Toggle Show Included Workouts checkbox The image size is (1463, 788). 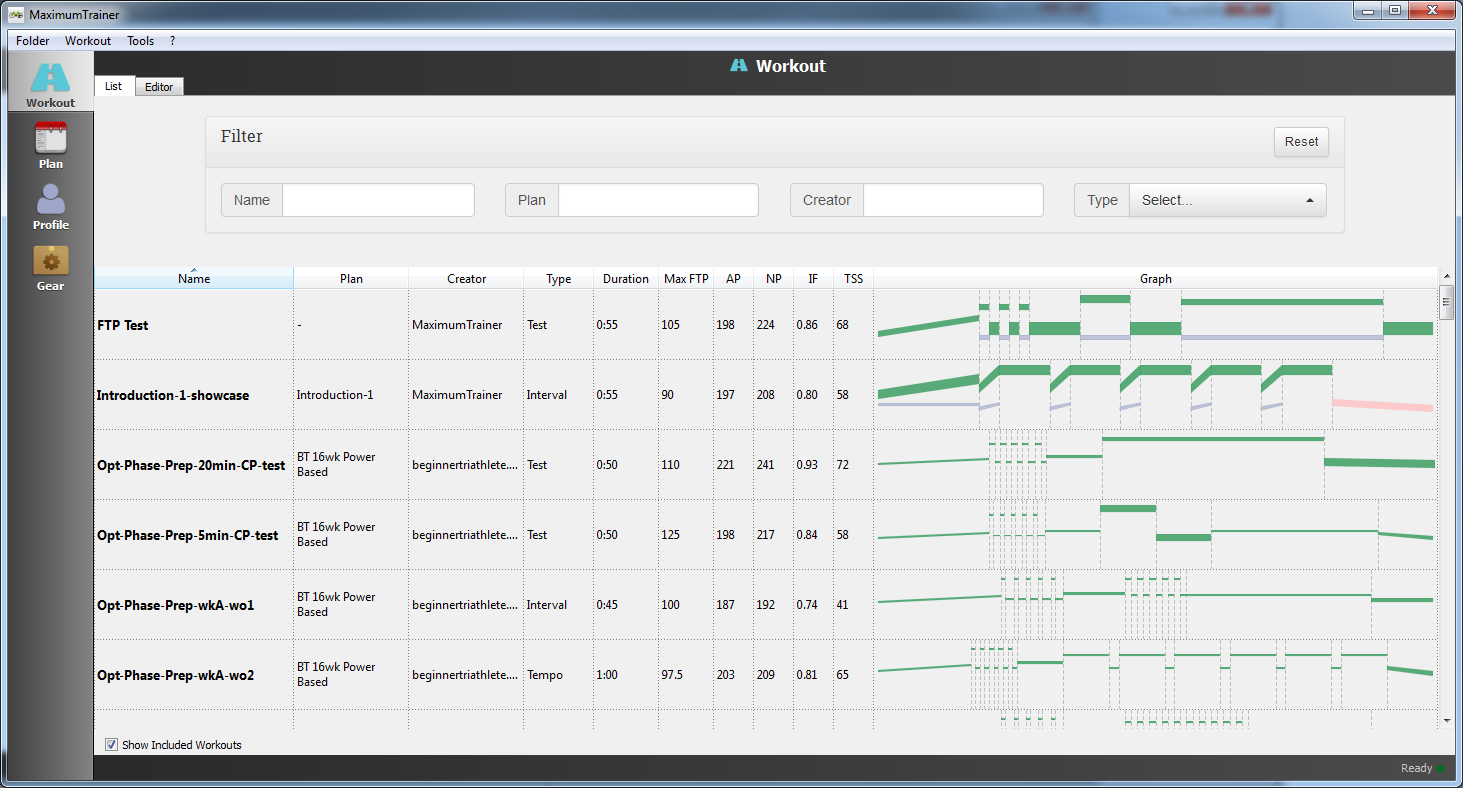click(111, 744)
